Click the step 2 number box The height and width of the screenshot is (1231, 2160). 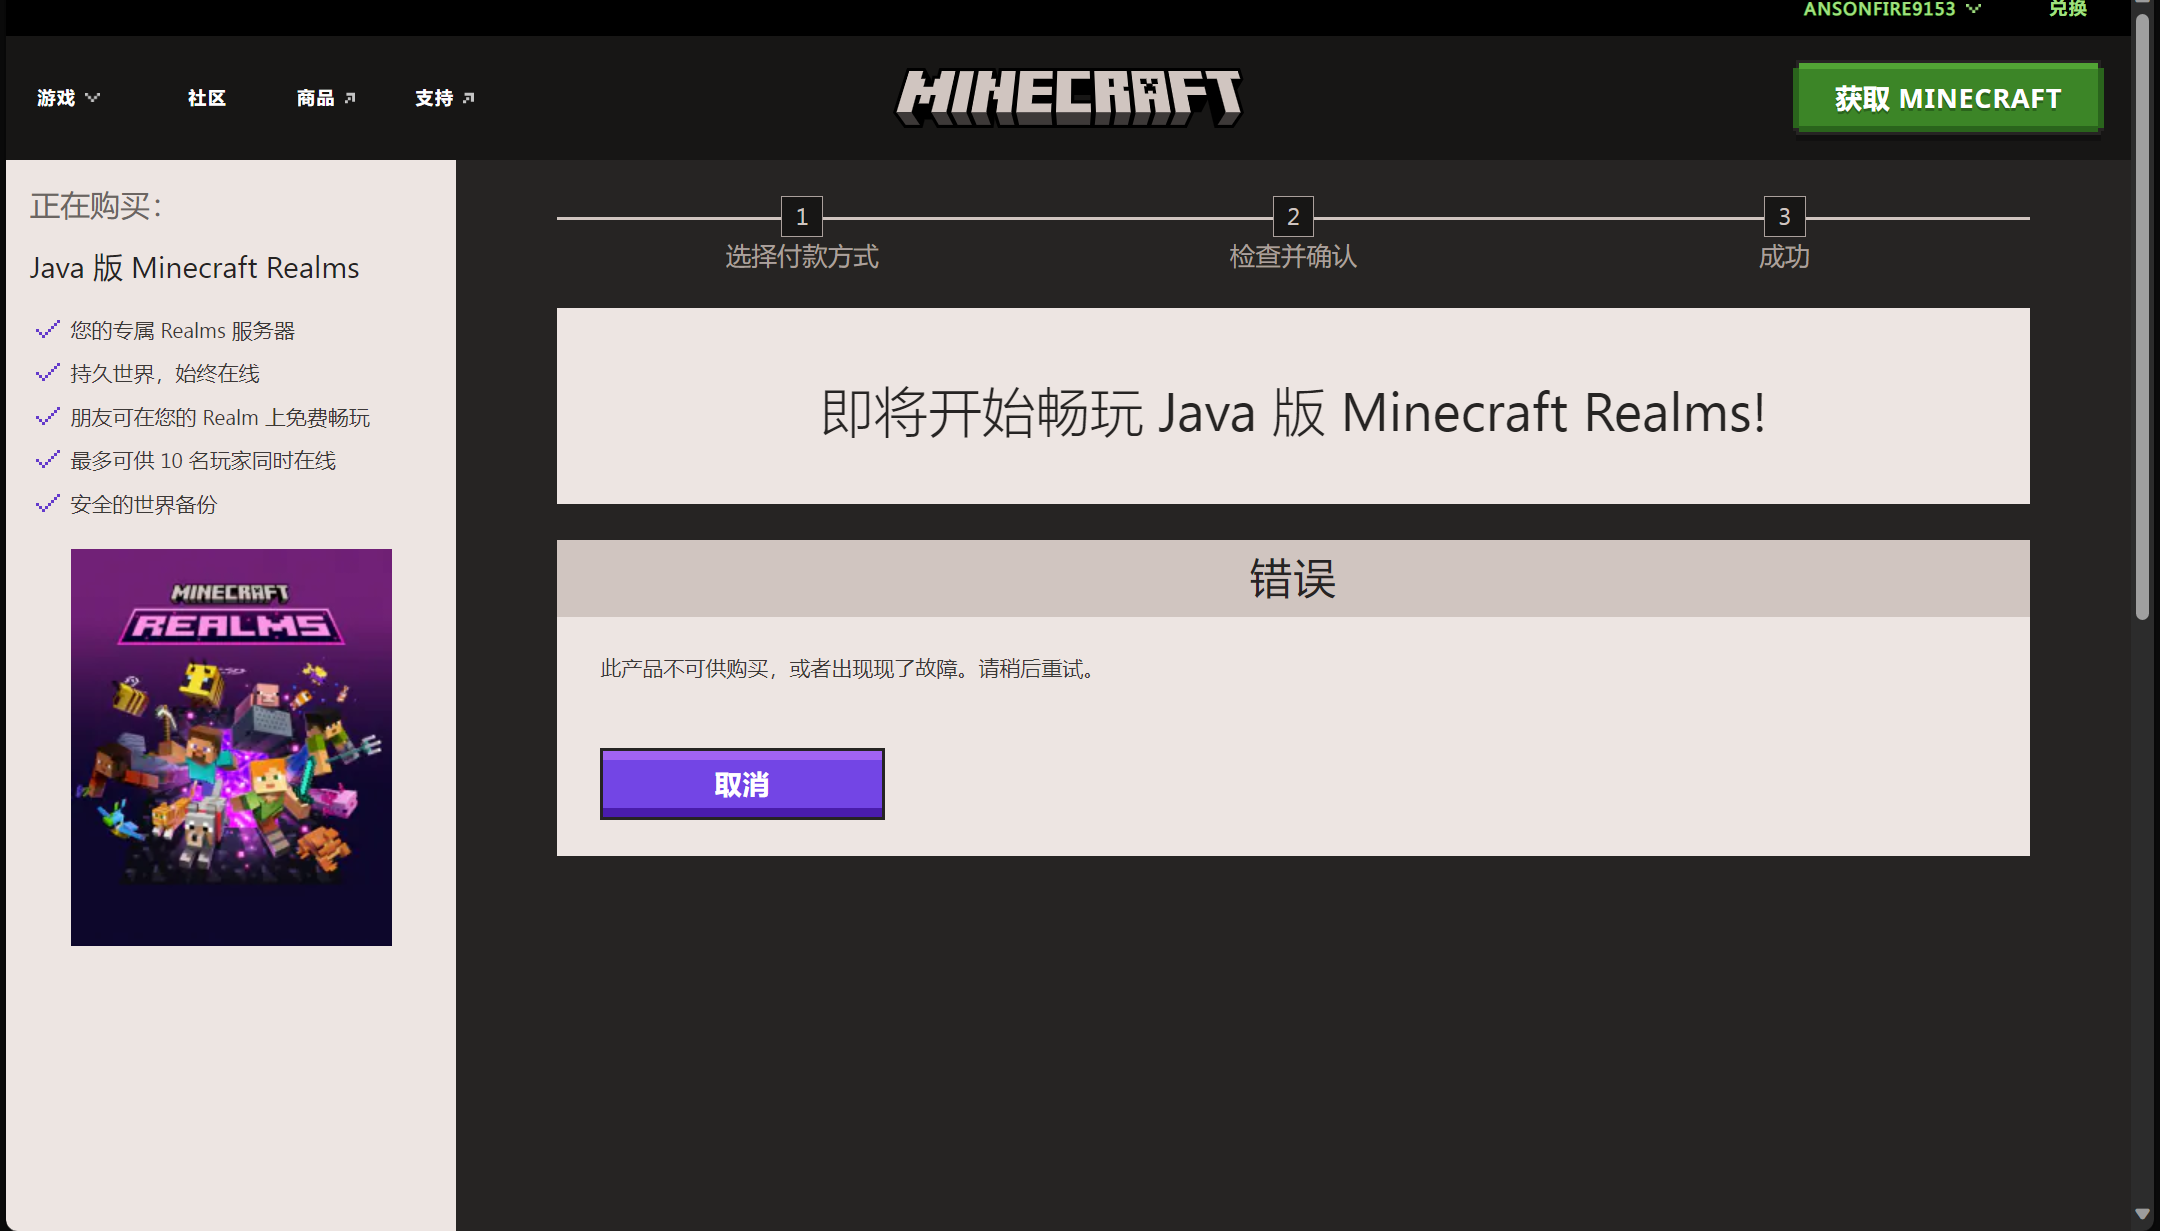pos(1292,216)
